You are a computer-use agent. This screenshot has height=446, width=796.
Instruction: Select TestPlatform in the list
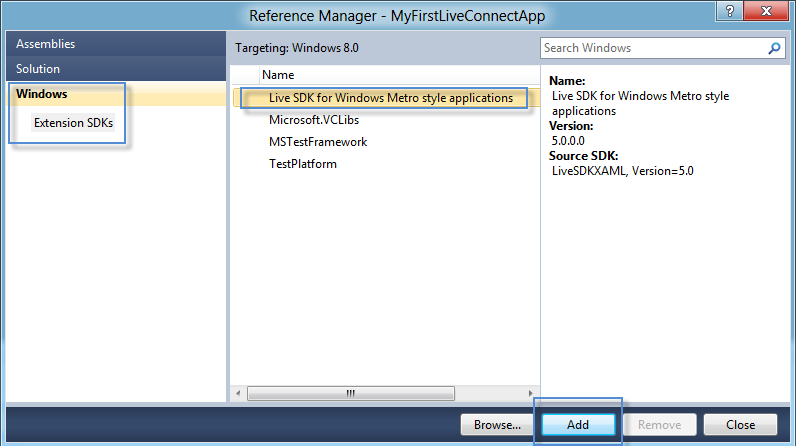pyautogui.click(x=303, y=164)
